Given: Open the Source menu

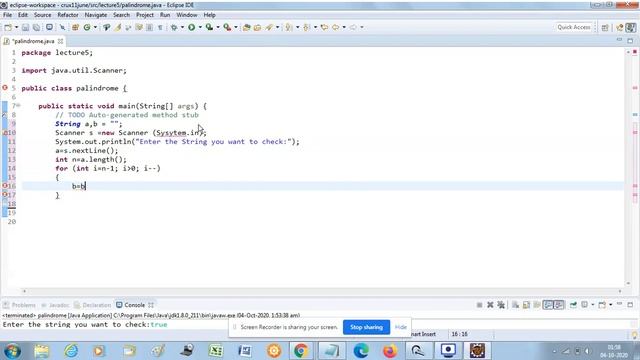Looking at the screenshot, I should pyautogui.click(x=42, y=15).
